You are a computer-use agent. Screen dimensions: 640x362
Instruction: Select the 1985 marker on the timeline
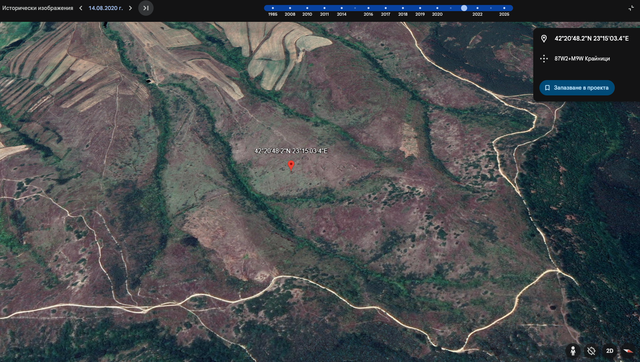point(273,8)
